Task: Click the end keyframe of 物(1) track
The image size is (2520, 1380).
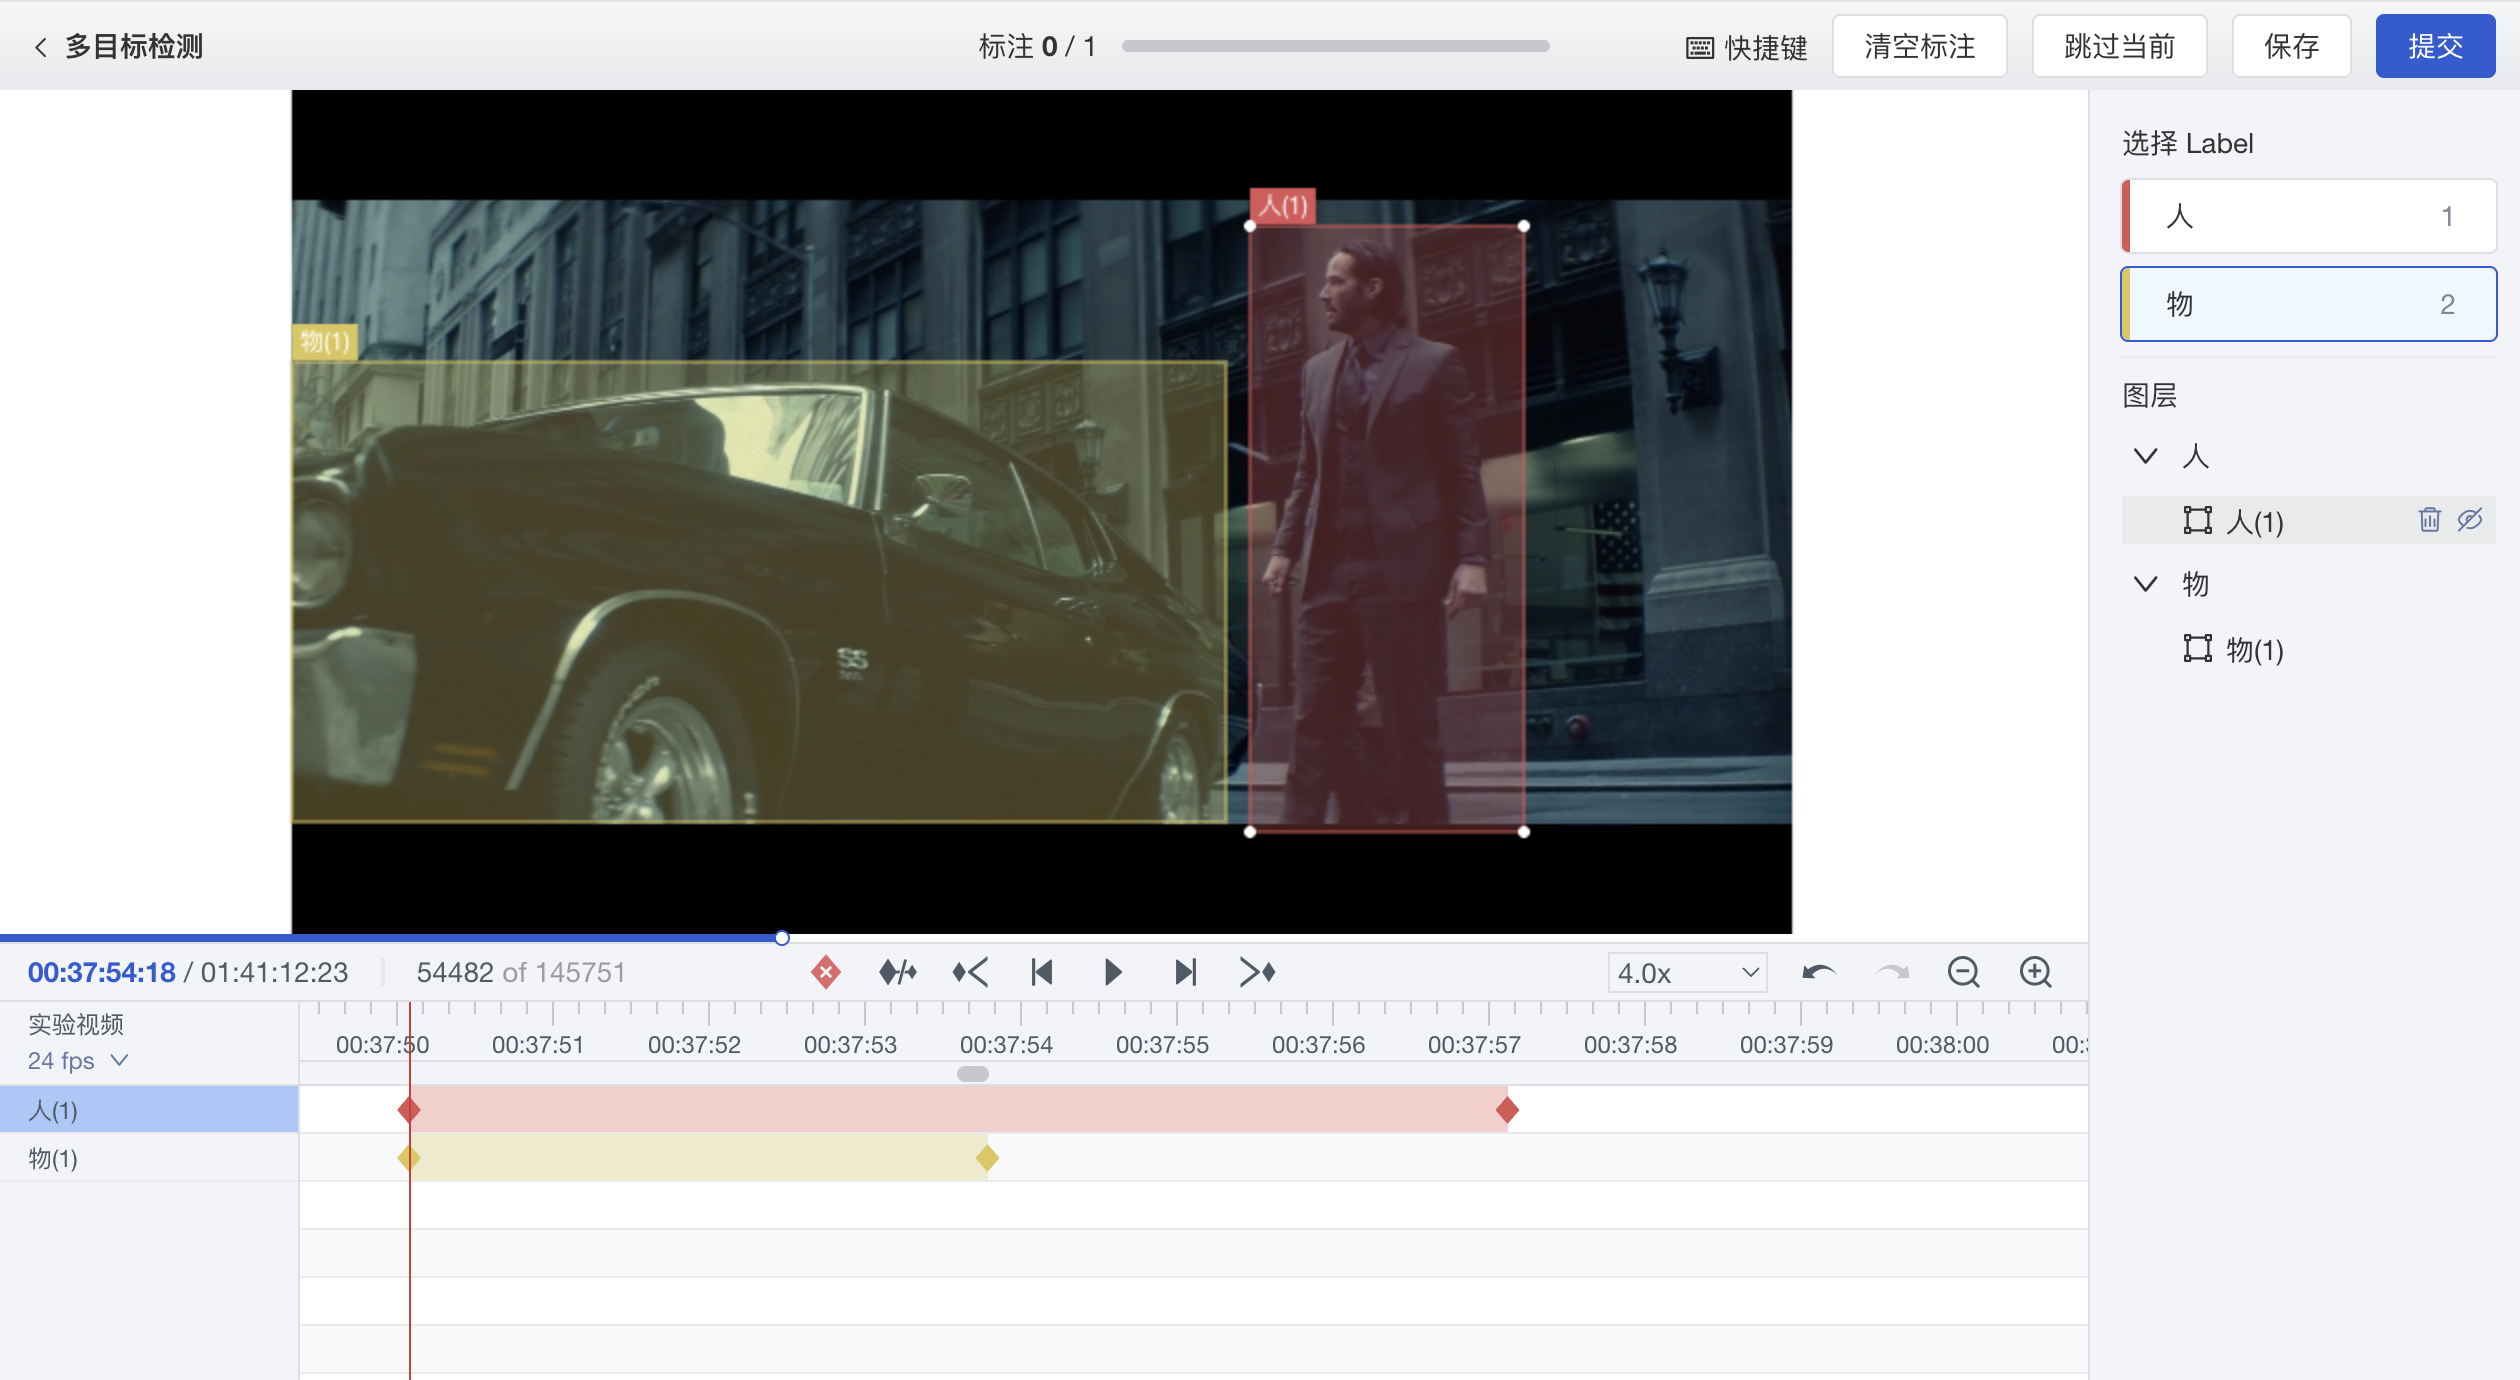Action: [x=987, y=1158]
